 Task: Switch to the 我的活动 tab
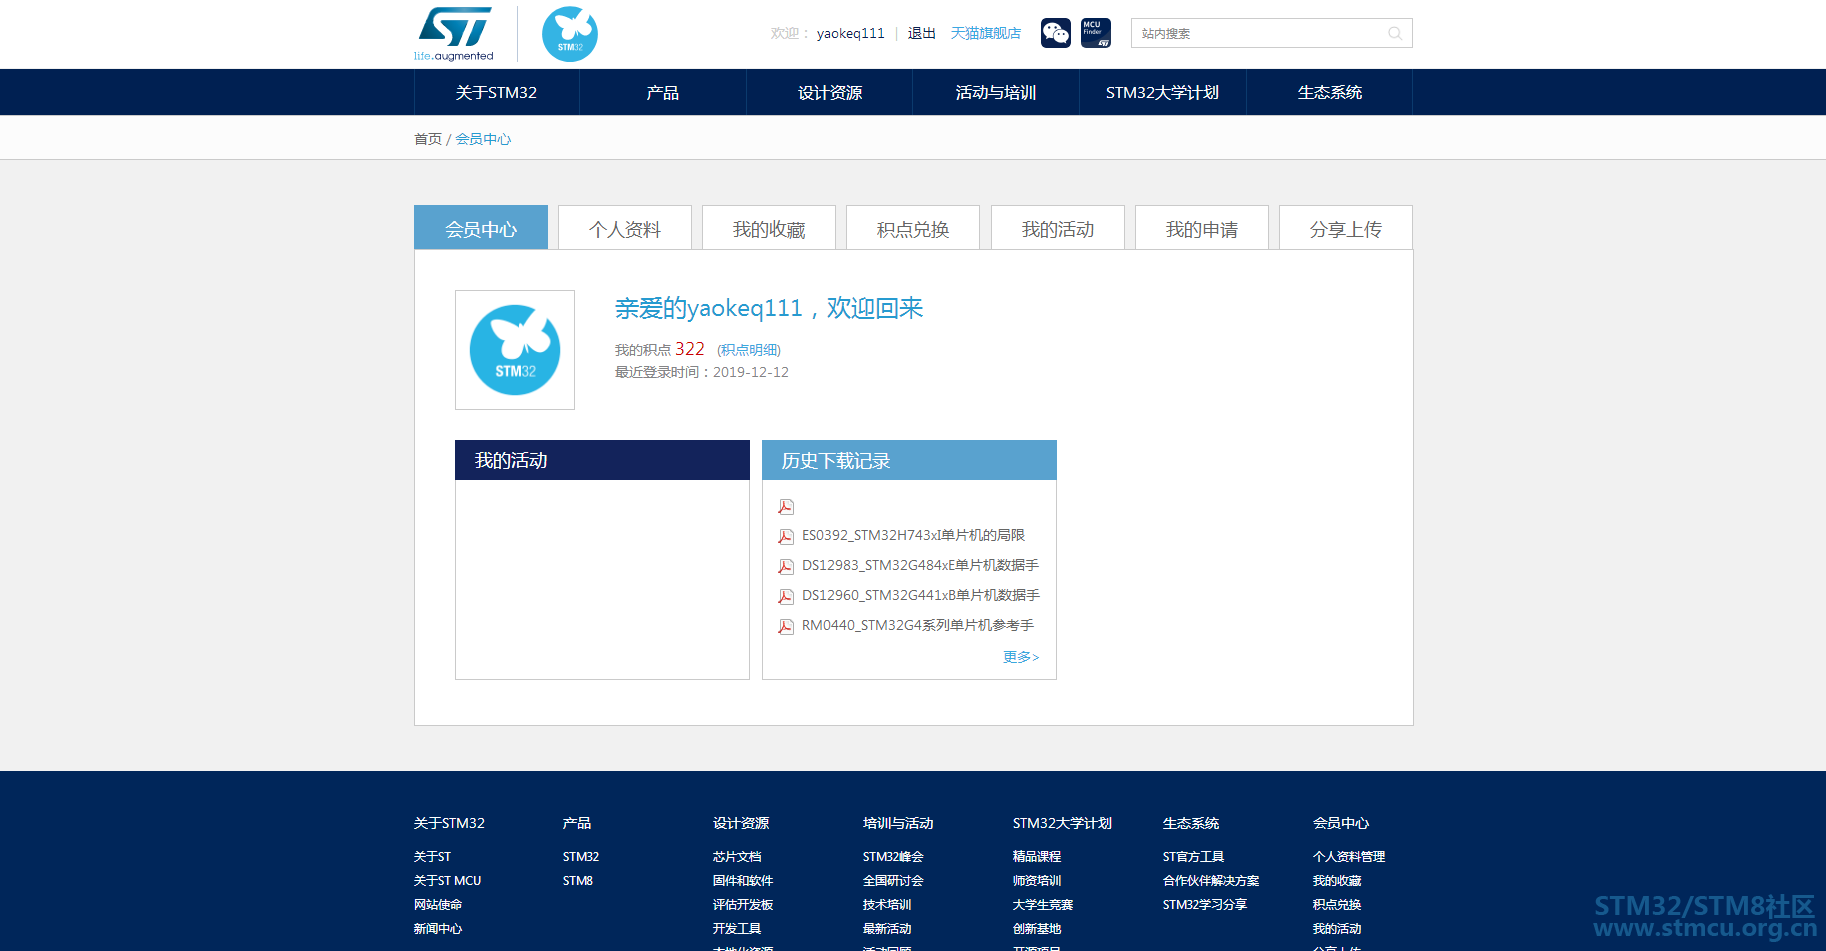click(x=1058, y=227)
